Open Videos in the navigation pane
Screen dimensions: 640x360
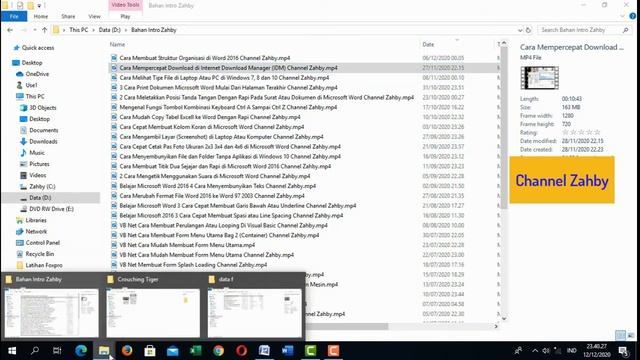pos(38,175)
